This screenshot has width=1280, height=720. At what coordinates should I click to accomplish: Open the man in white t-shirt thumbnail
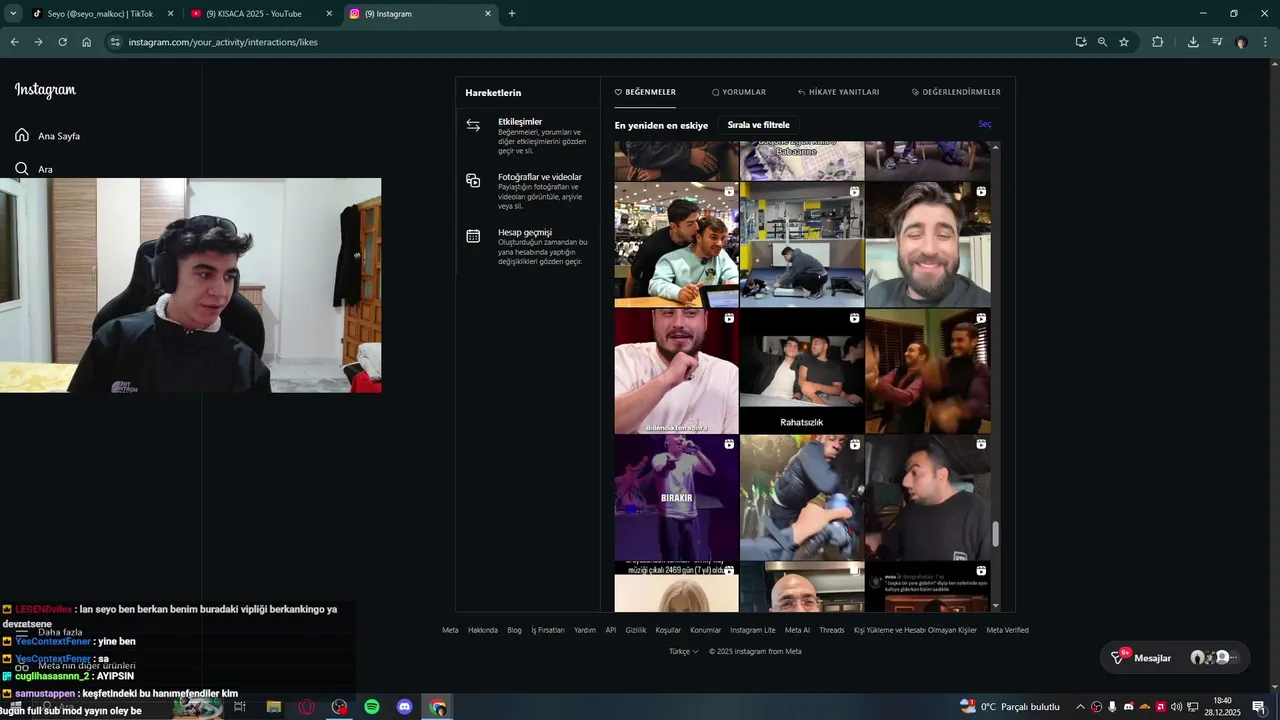coord(676,371)
